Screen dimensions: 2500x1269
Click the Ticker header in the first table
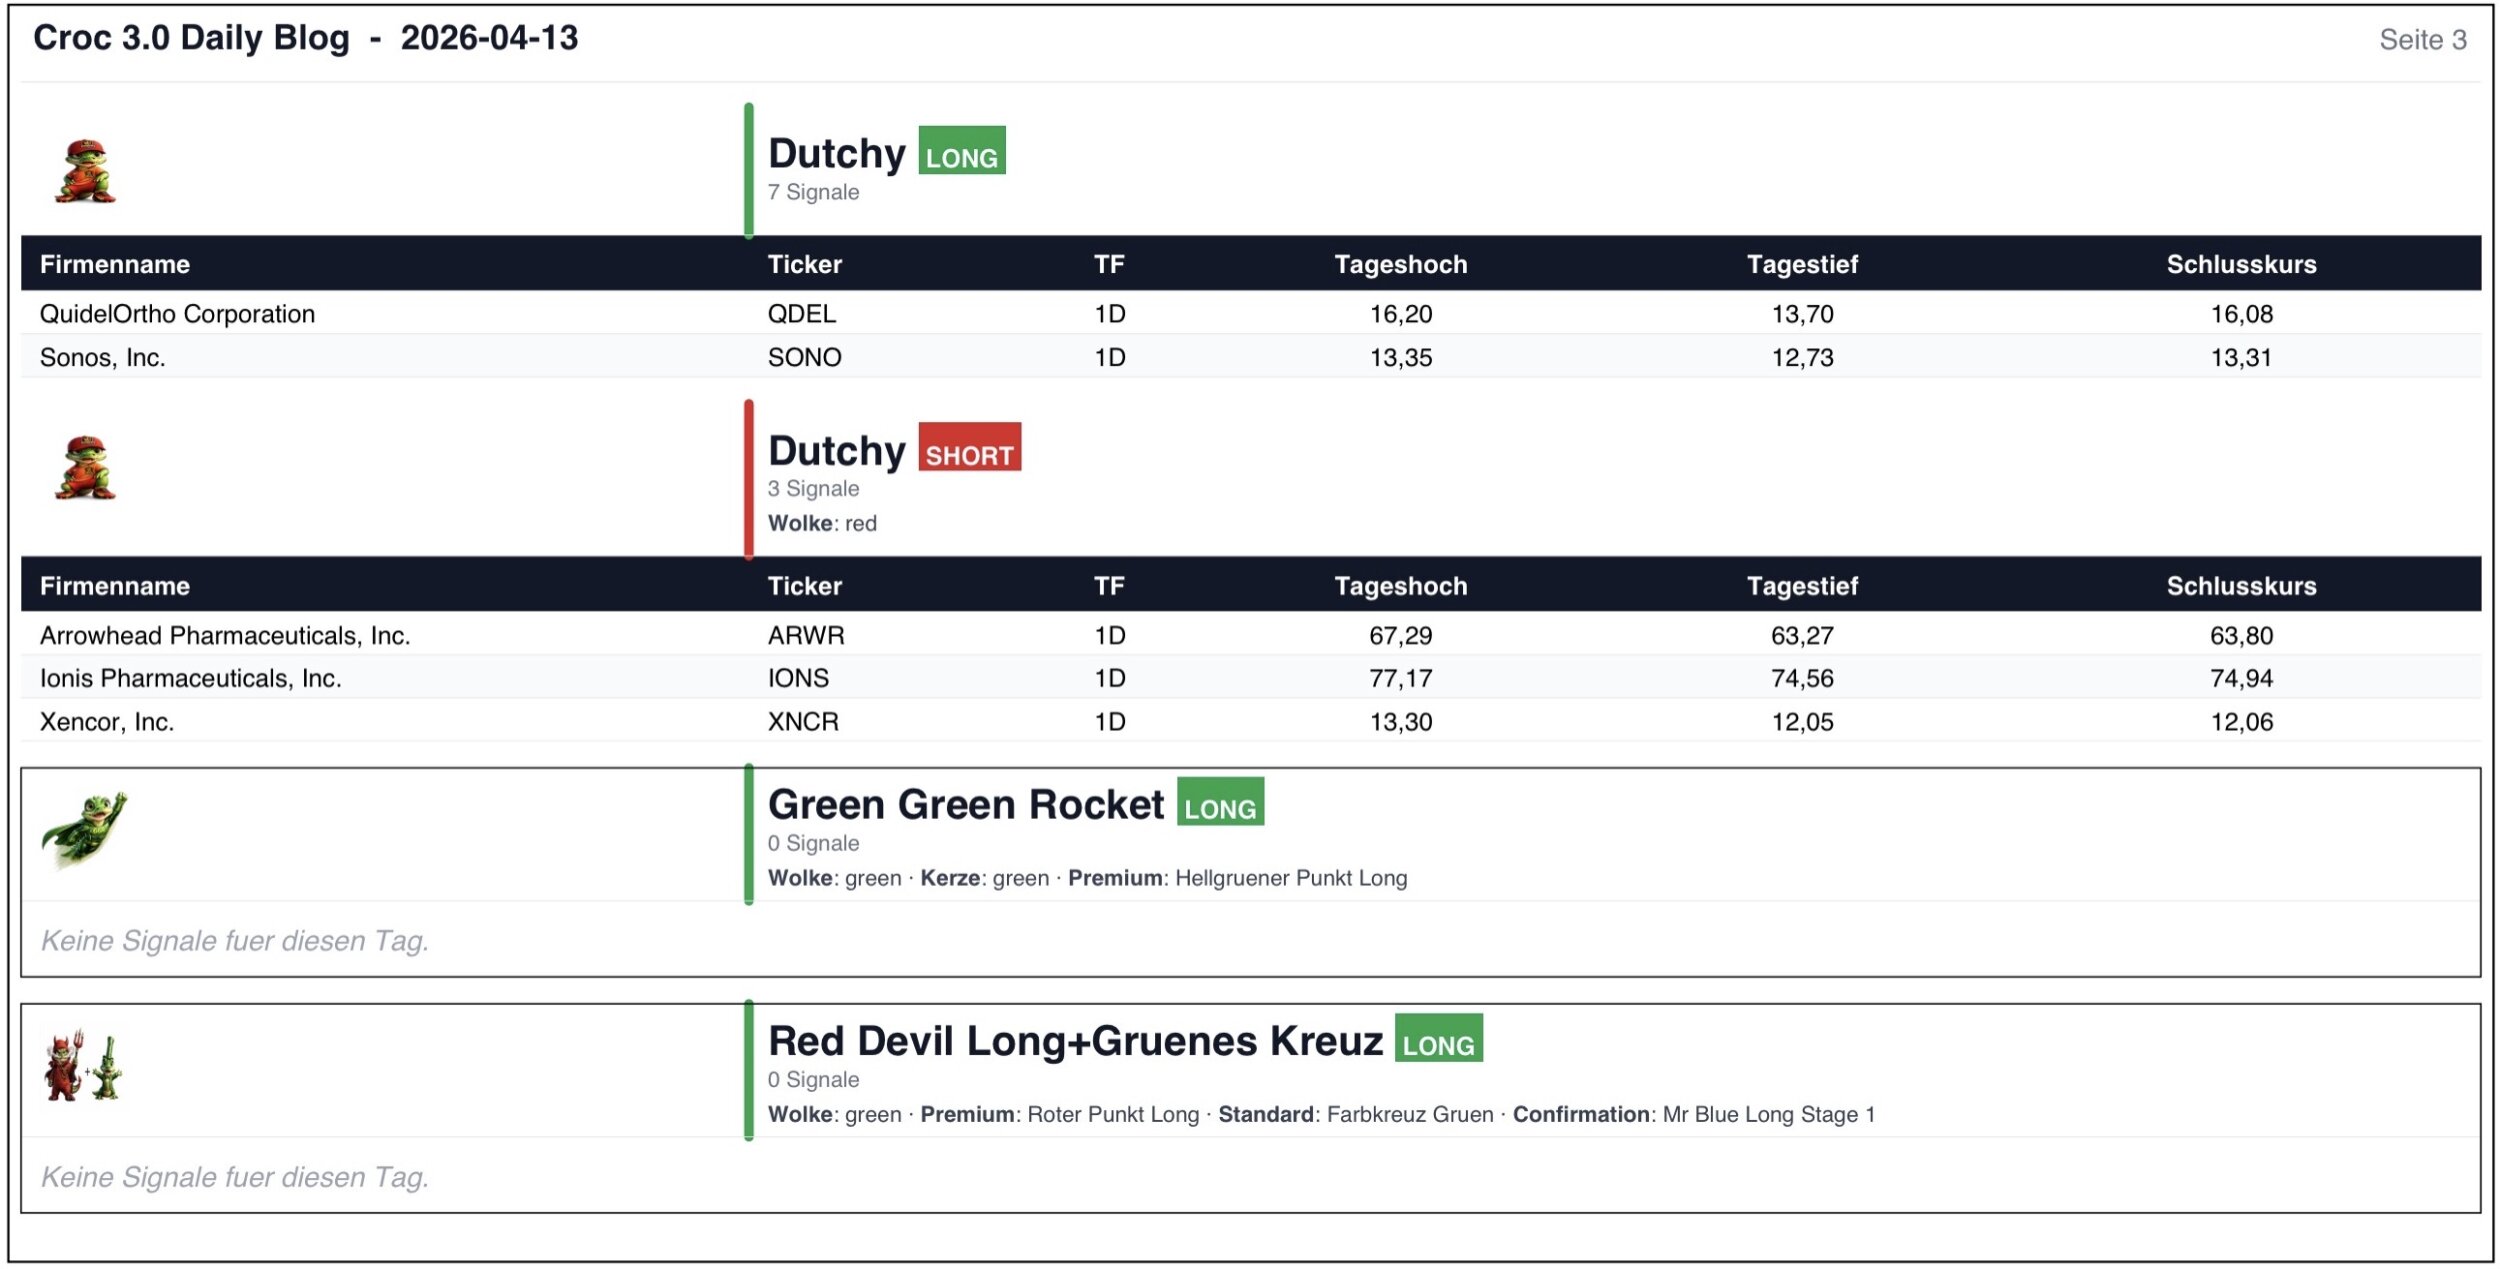pyautogui.click(x=804, y=264)
